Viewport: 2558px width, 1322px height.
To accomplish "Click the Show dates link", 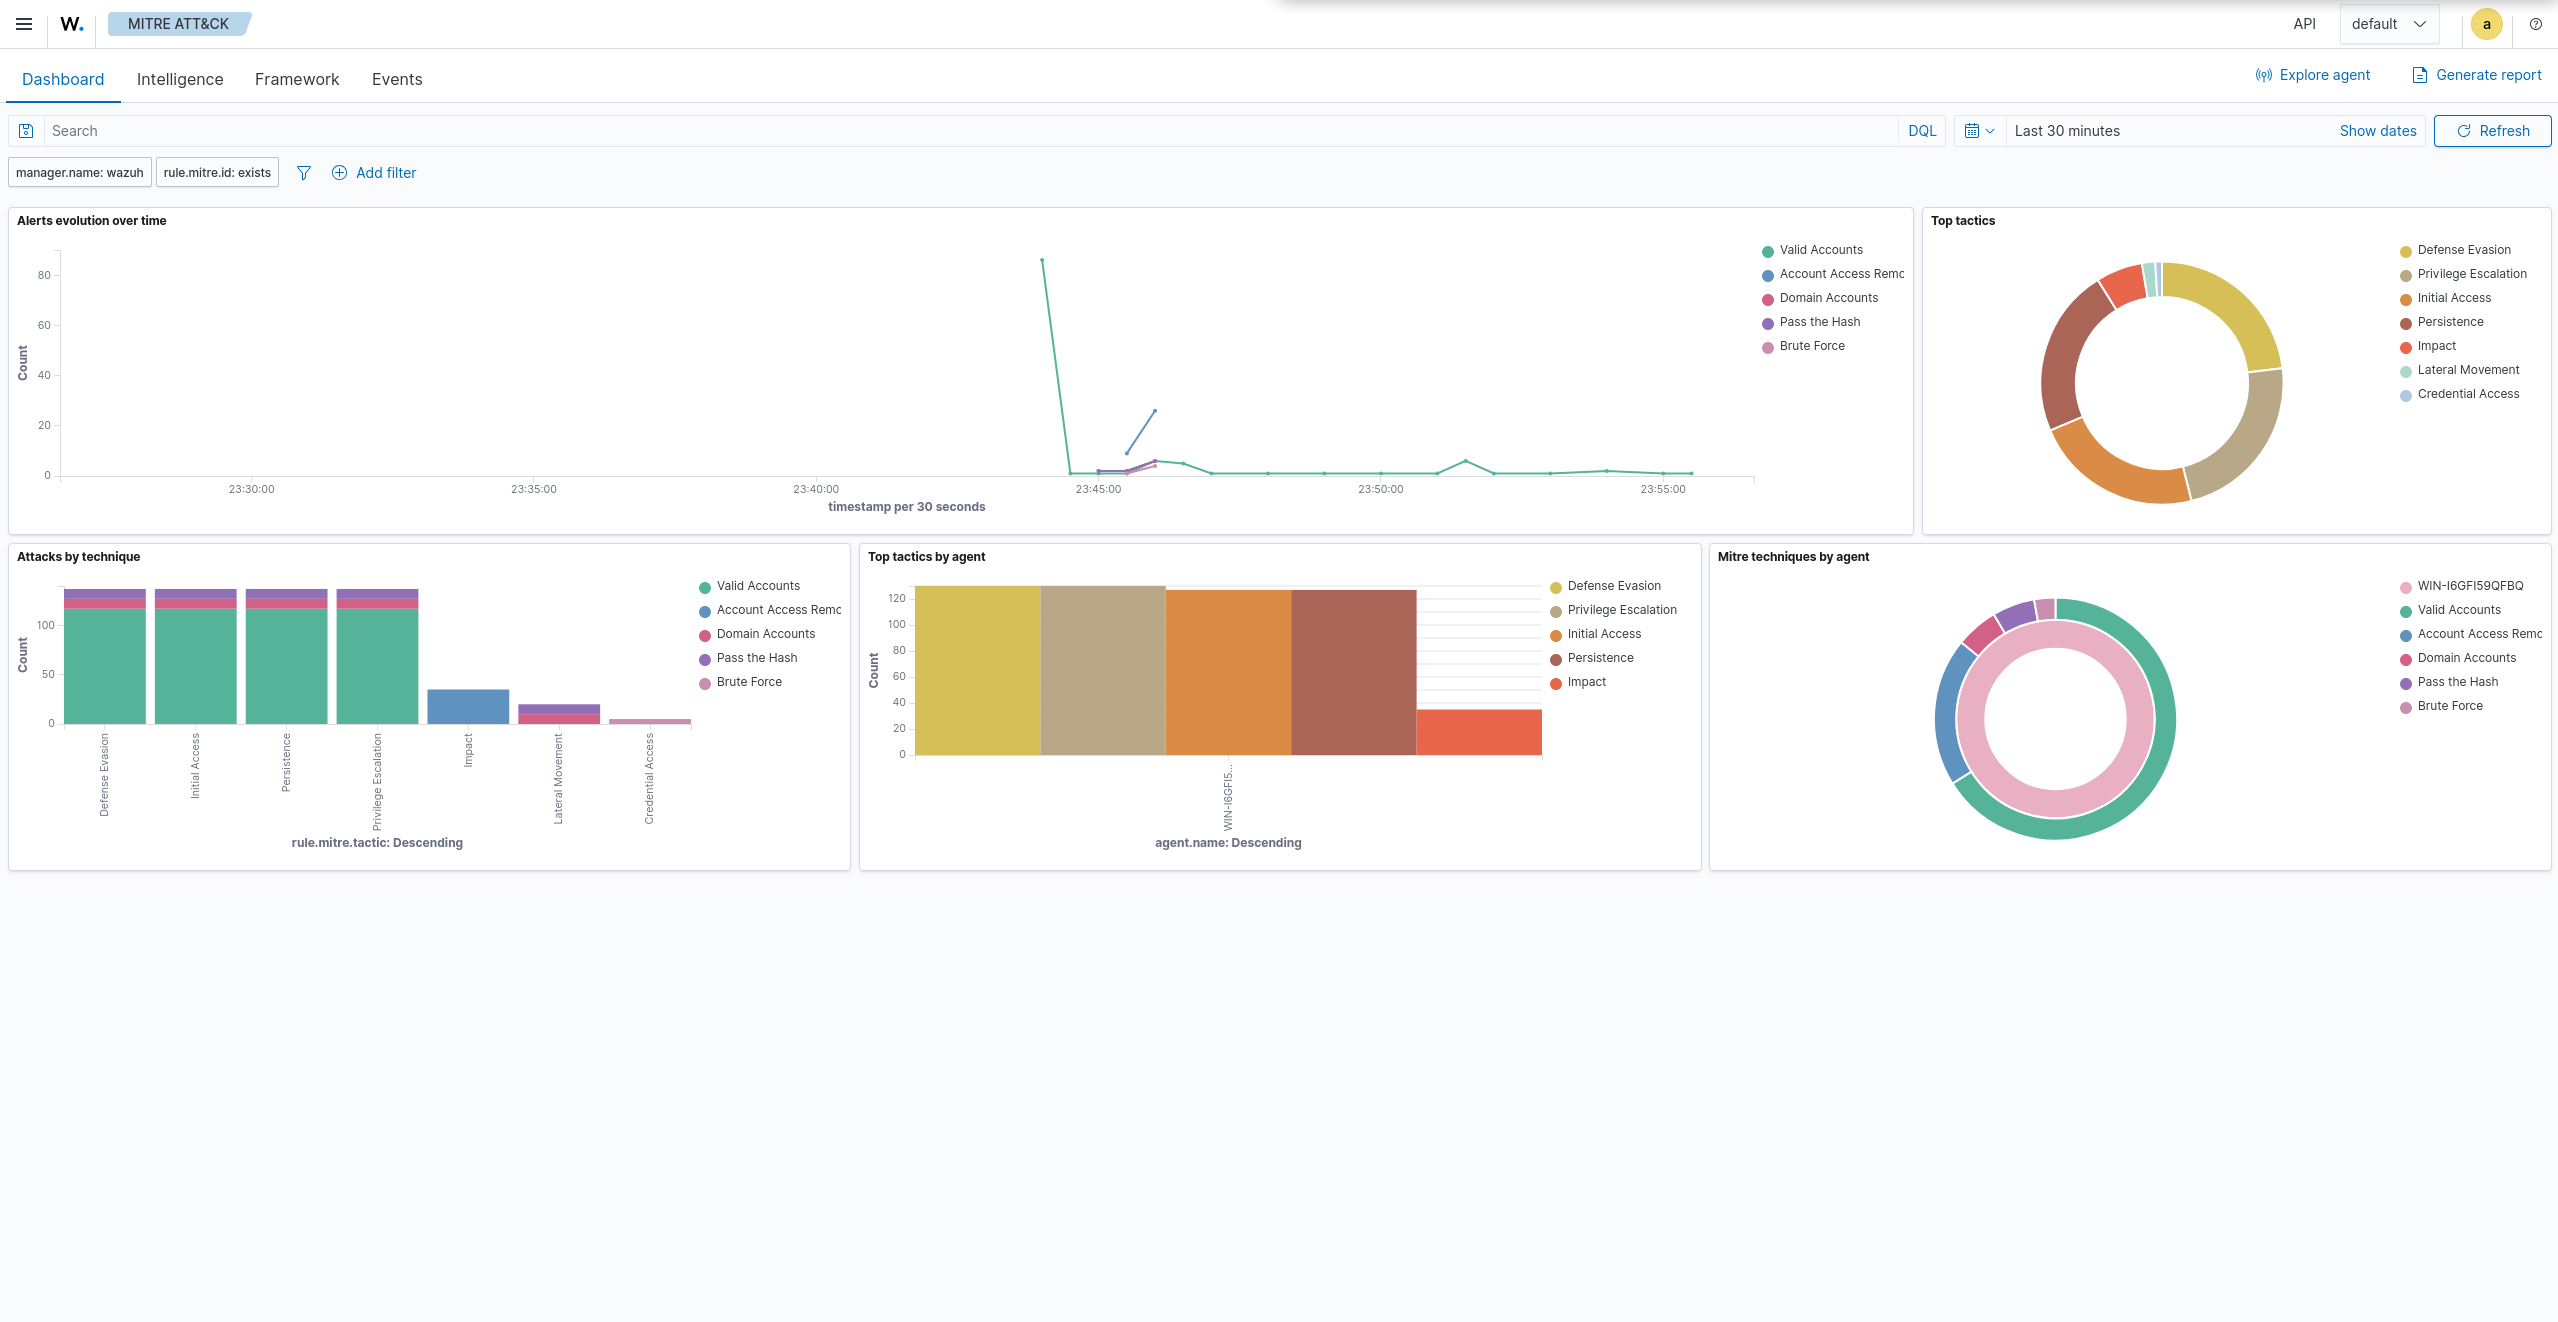I will click(x=2378, y=131).
